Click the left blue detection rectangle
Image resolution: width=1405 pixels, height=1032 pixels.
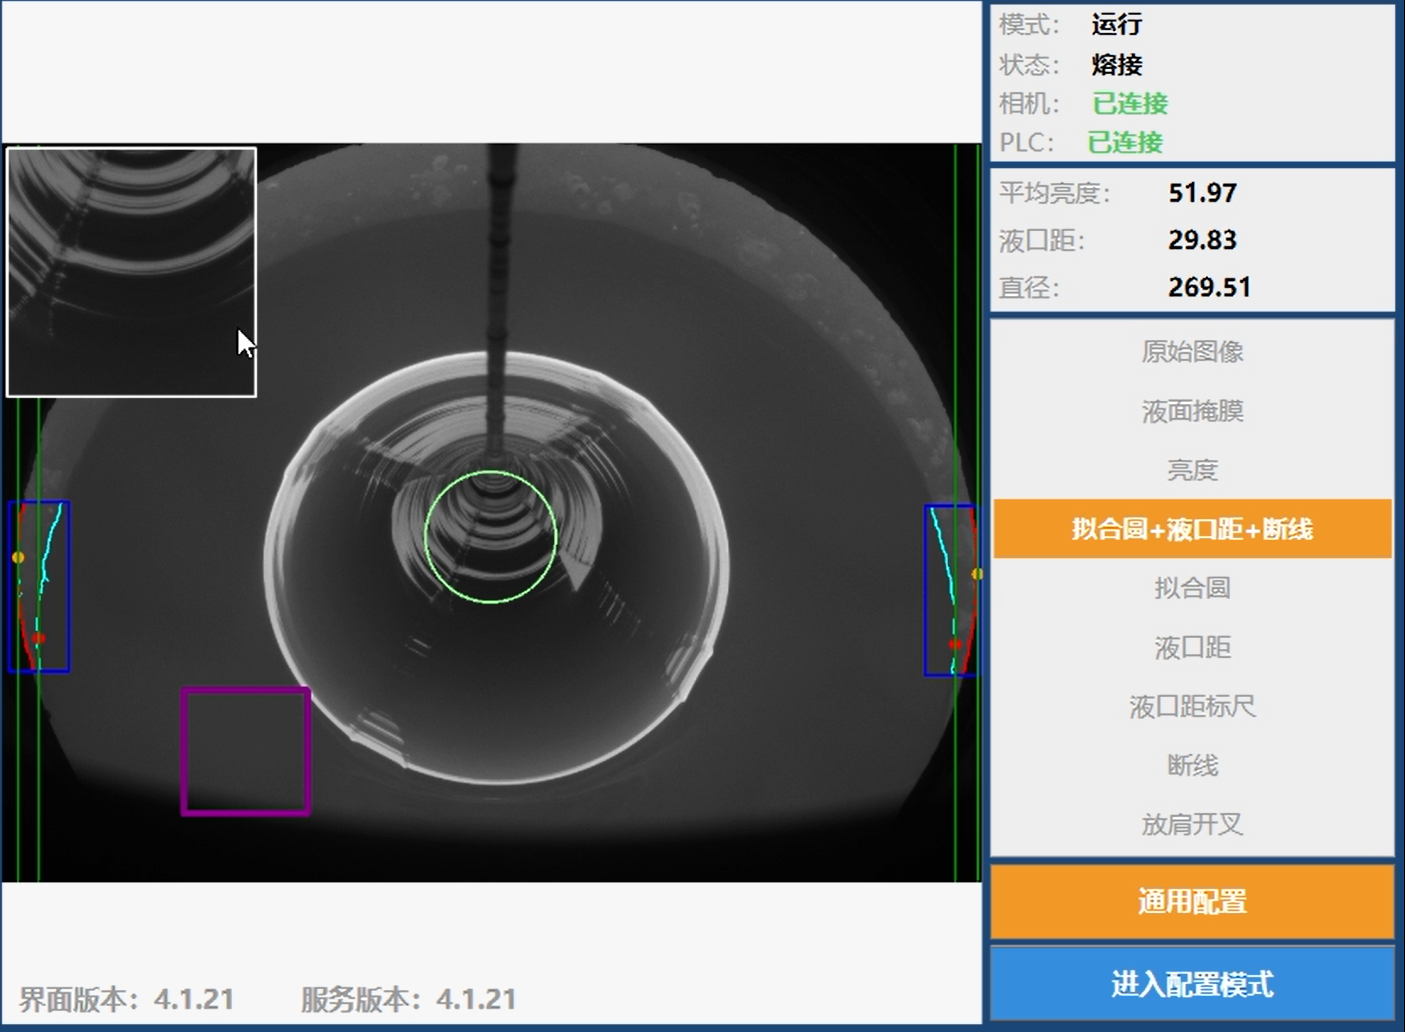coord(39,587)
